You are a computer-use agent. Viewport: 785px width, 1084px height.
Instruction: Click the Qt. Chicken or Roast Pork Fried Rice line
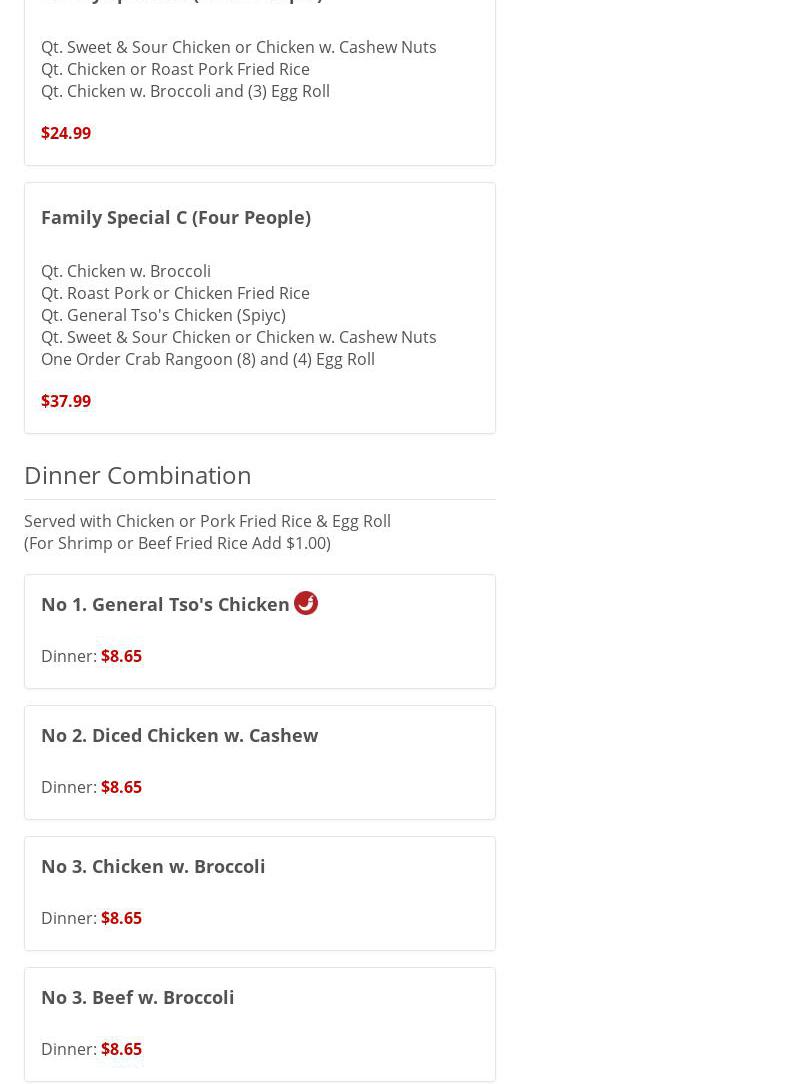click(175, 69)
